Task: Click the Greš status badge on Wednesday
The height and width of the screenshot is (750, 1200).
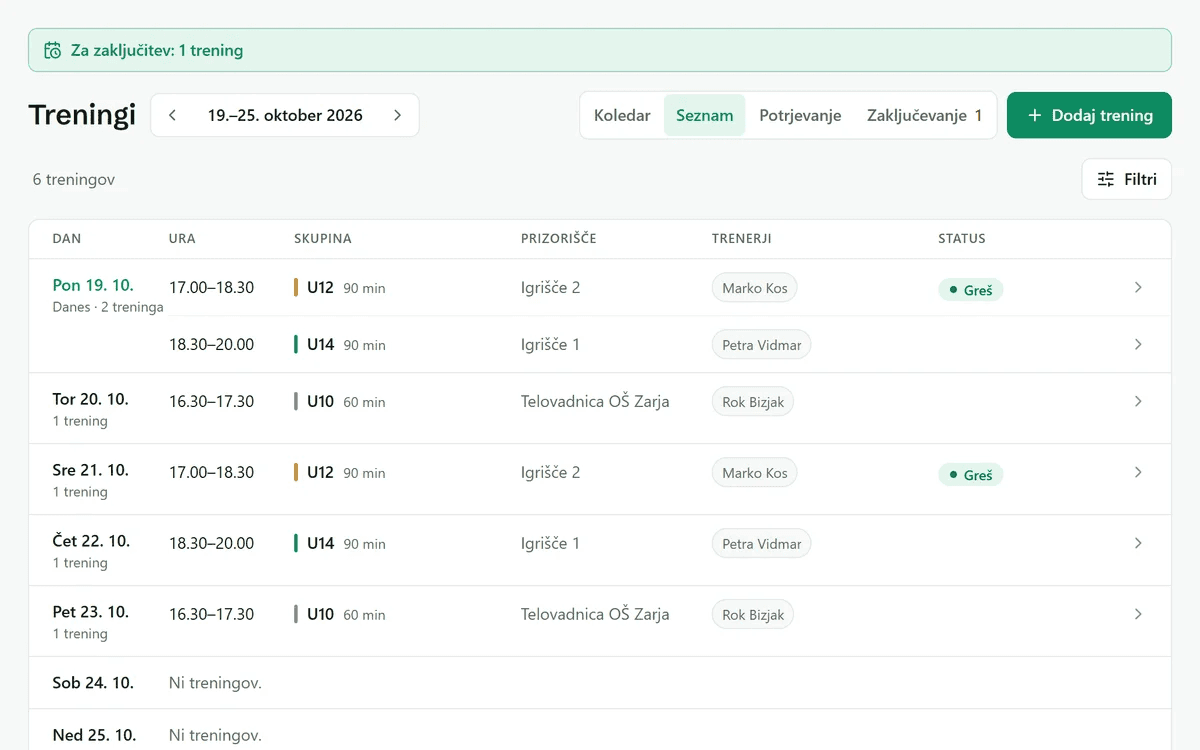Action: click(970, 475)
